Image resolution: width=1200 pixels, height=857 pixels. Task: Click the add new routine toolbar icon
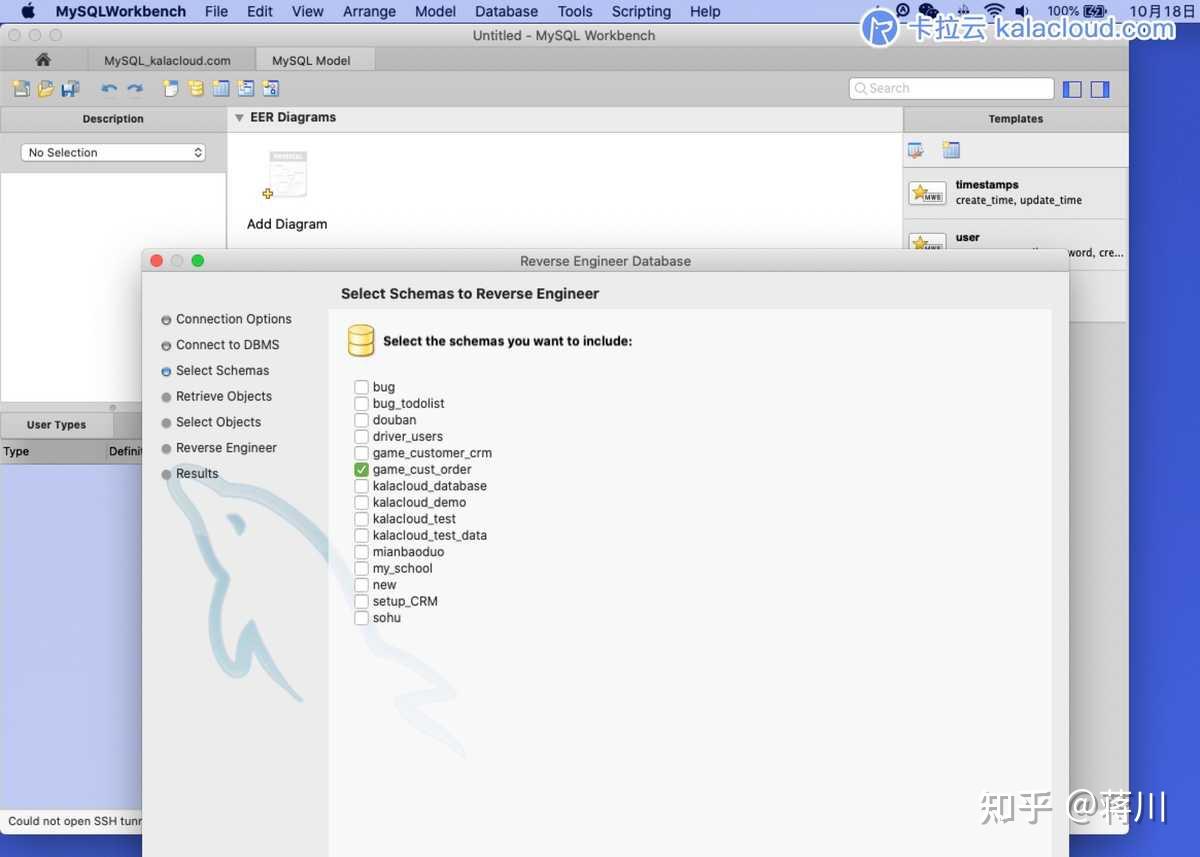click(271, 89)
